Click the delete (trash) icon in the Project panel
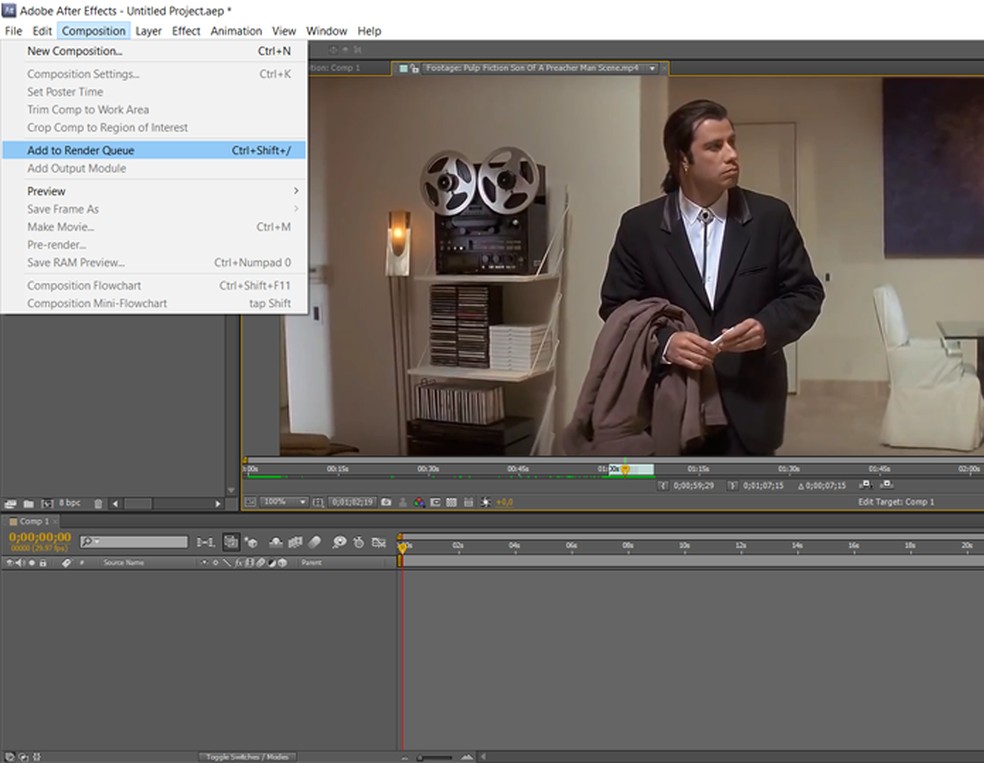The width and height of the screenshot is (984, 763). (98, 503)
